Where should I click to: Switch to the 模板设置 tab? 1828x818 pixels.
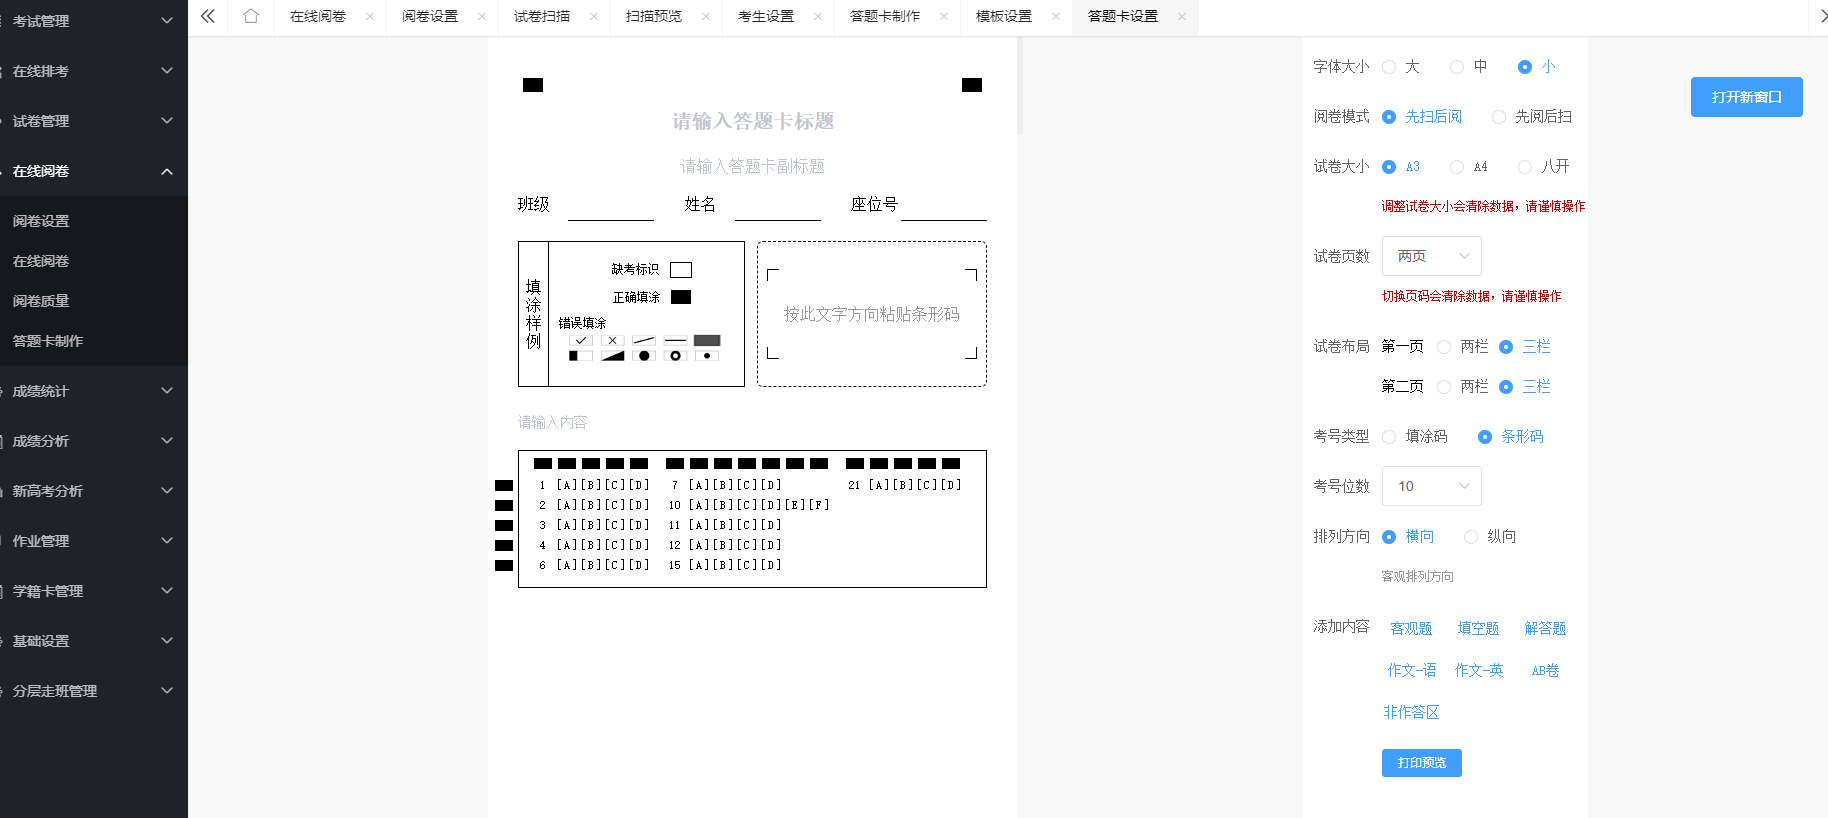(1004, 16)
